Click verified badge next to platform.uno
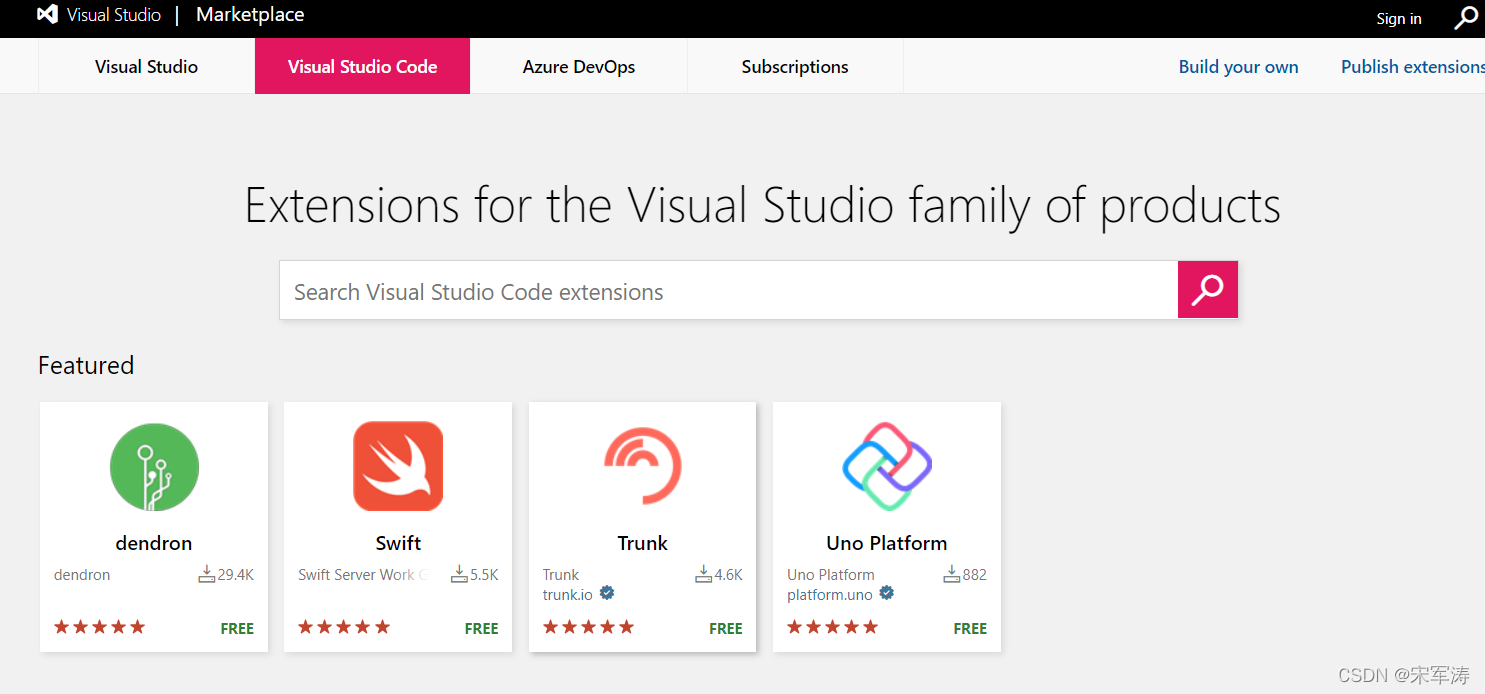1485x694 pixels. 886,593
